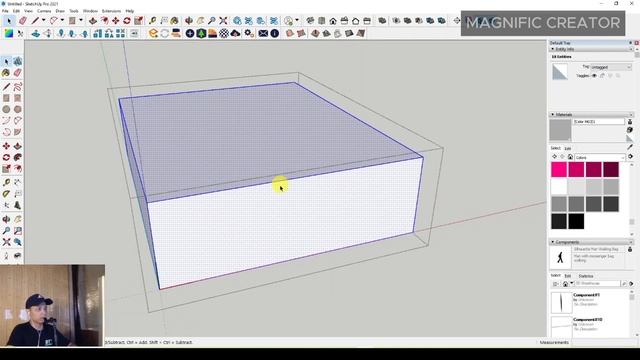
Task: Switch to Components Edit tab
Action: [567, 276]
